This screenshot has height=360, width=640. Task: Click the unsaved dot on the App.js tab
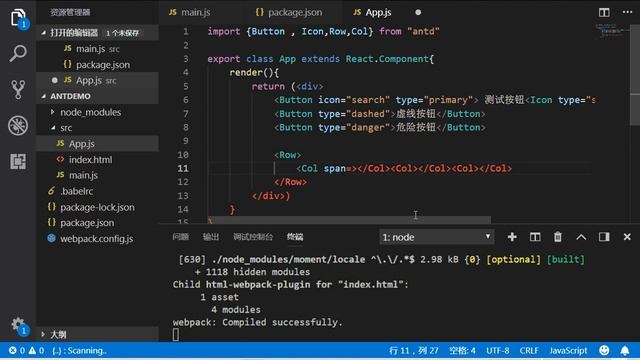pyautogui.click(x=418, y=12)
